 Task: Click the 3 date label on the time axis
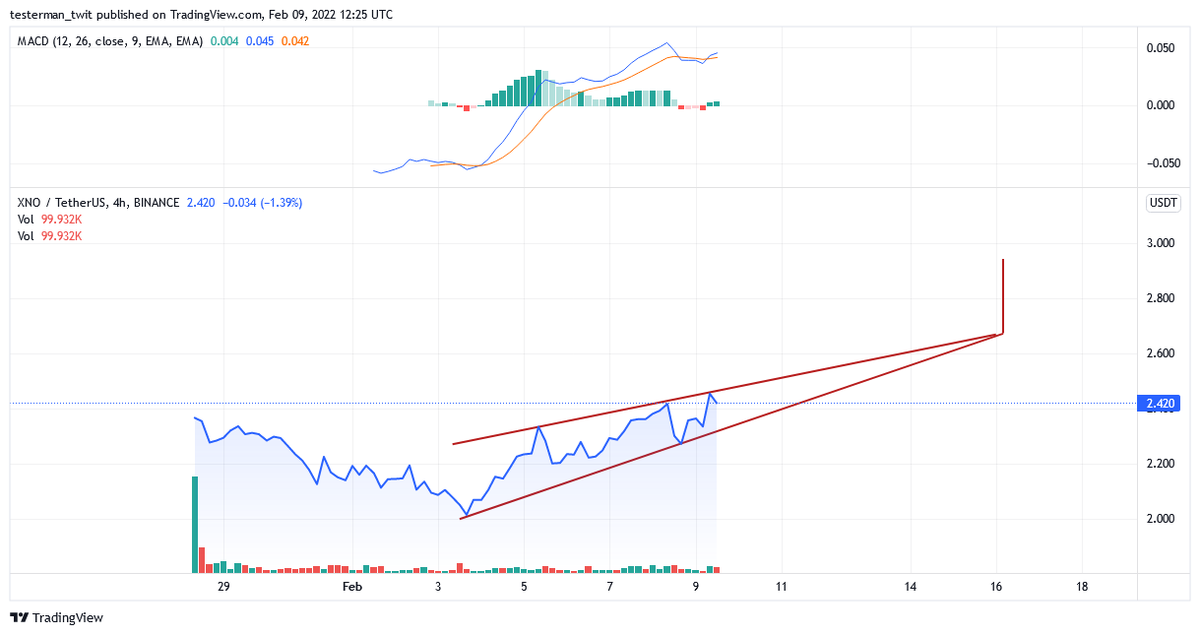coord(438,586)
